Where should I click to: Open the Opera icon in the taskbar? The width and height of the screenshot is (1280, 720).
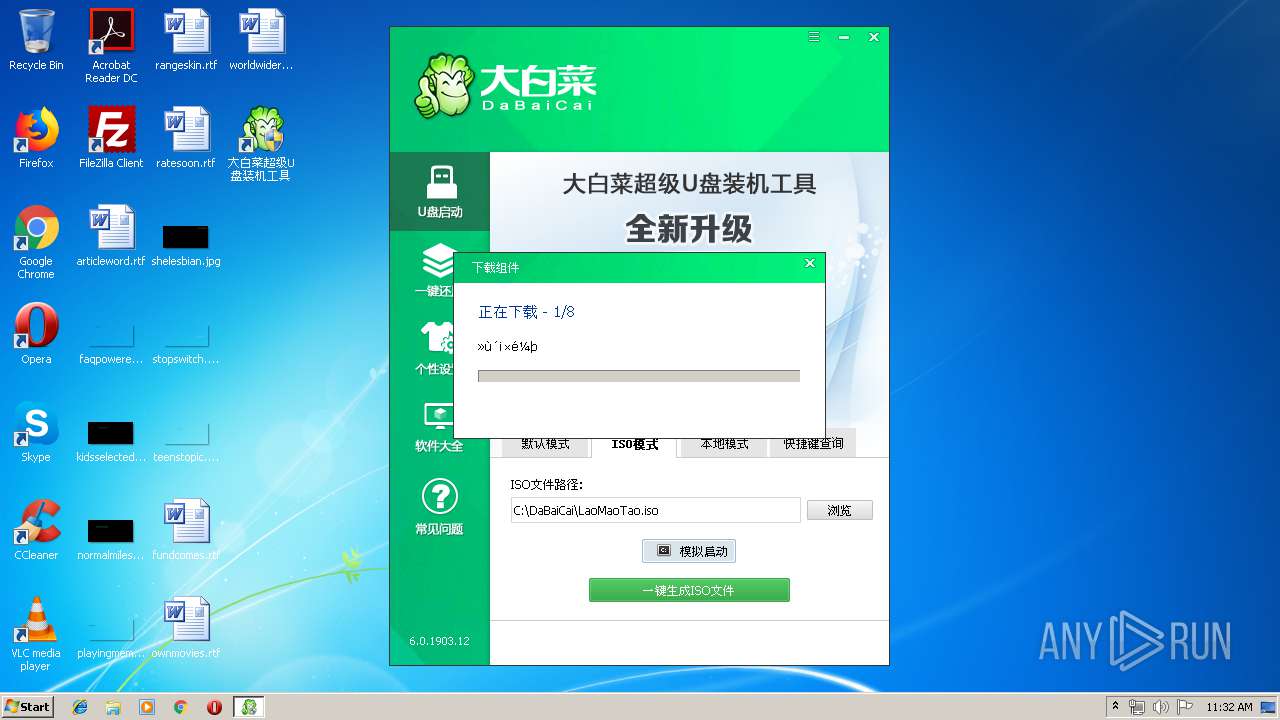214,707
